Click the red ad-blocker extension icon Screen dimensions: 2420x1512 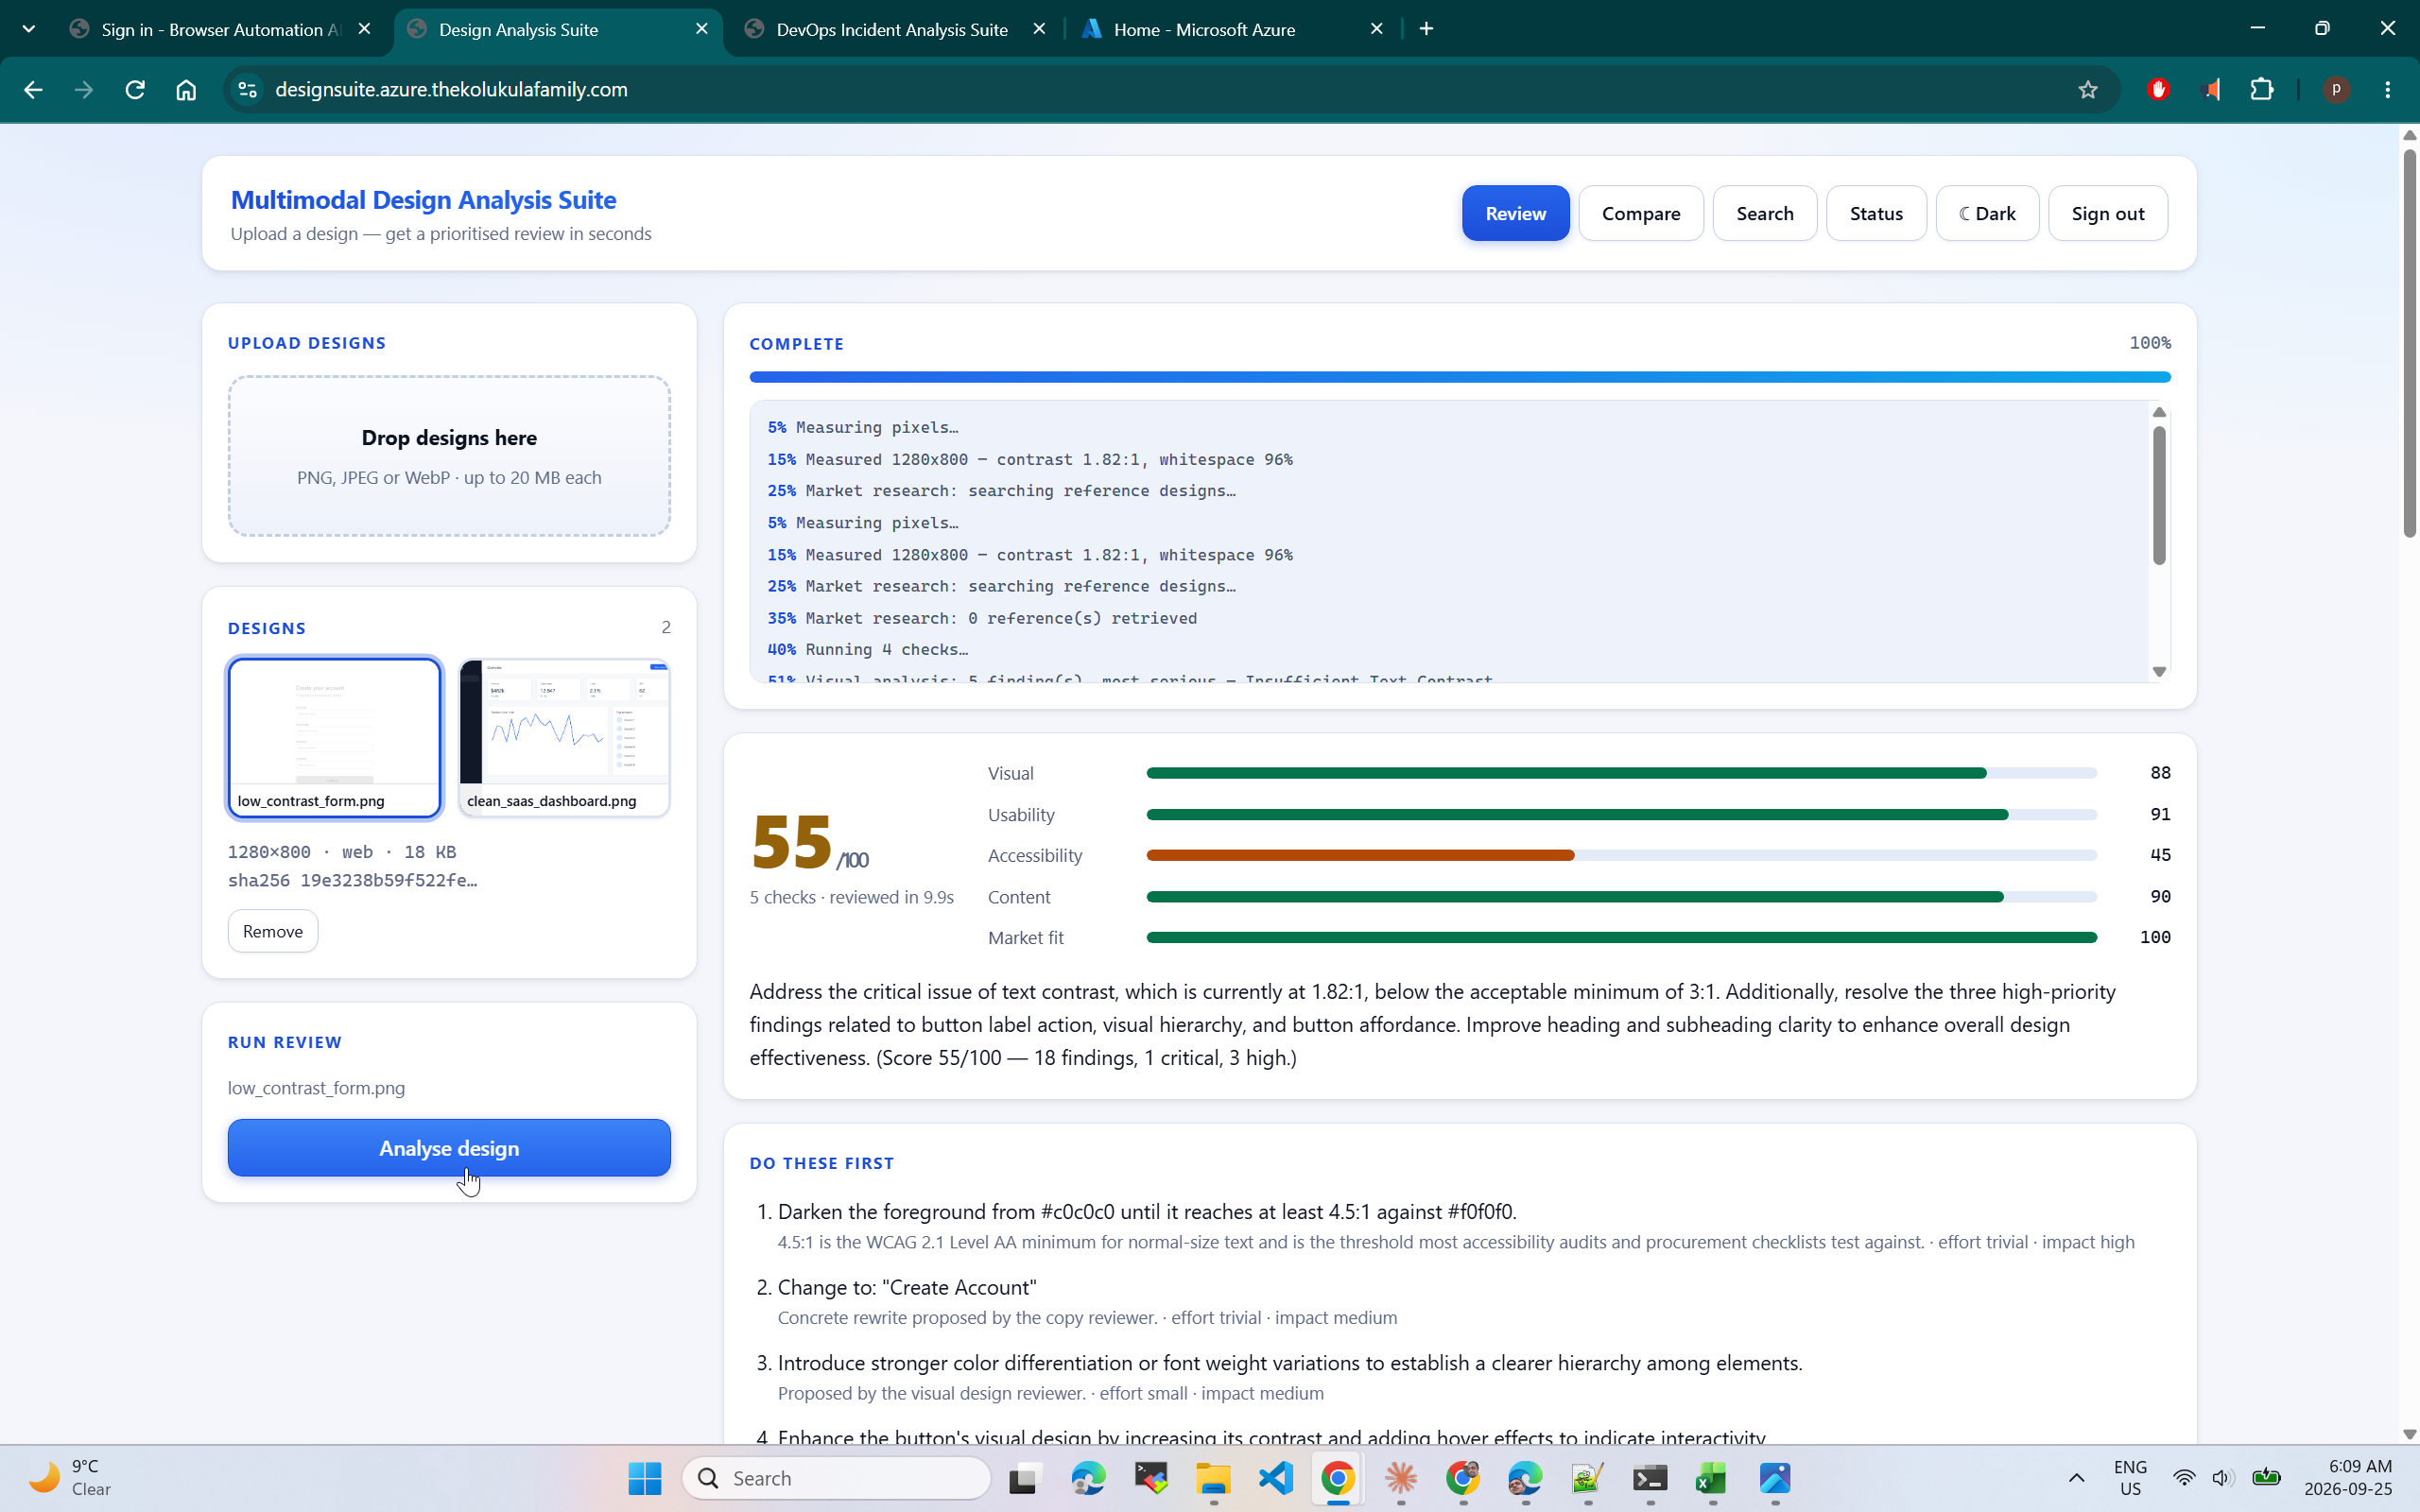(2158, 90)
